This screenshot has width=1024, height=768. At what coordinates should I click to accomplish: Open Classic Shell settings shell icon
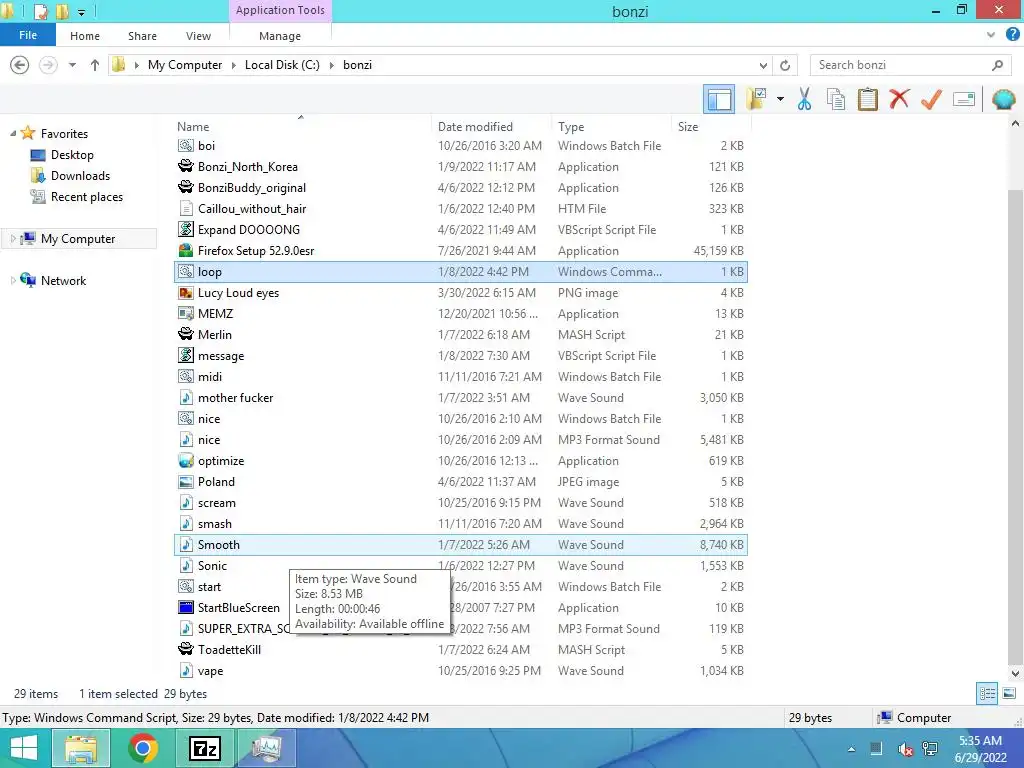click(1002, 99)
